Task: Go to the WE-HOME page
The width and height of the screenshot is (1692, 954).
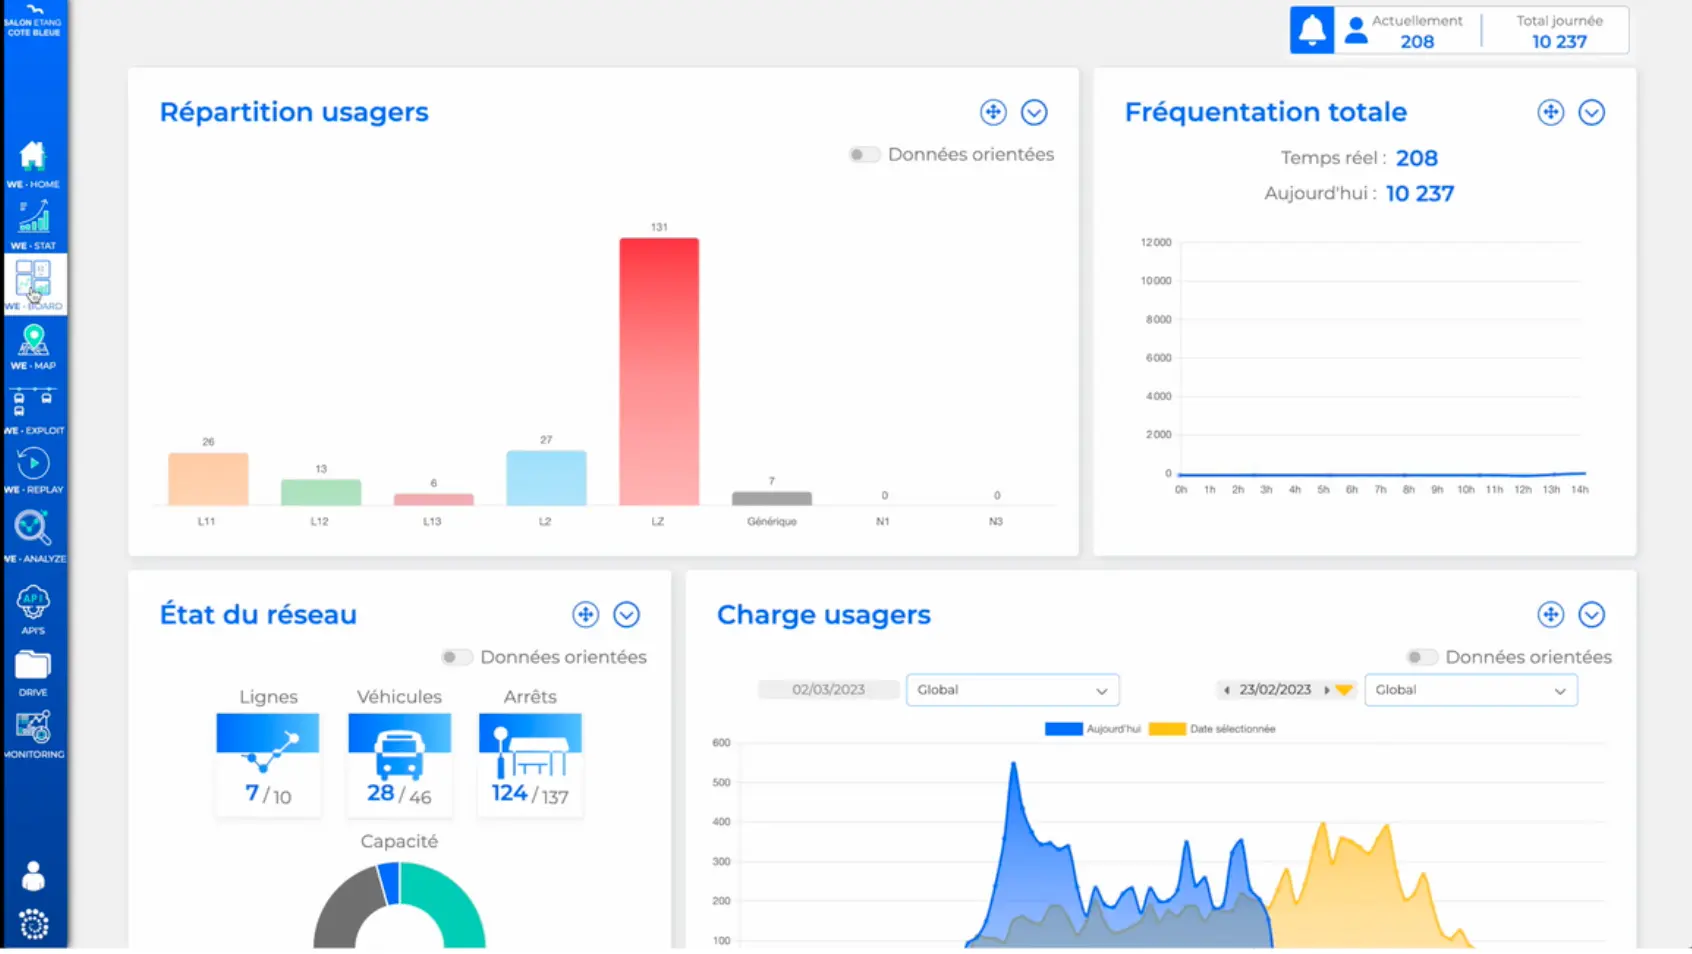Action: 33,164
